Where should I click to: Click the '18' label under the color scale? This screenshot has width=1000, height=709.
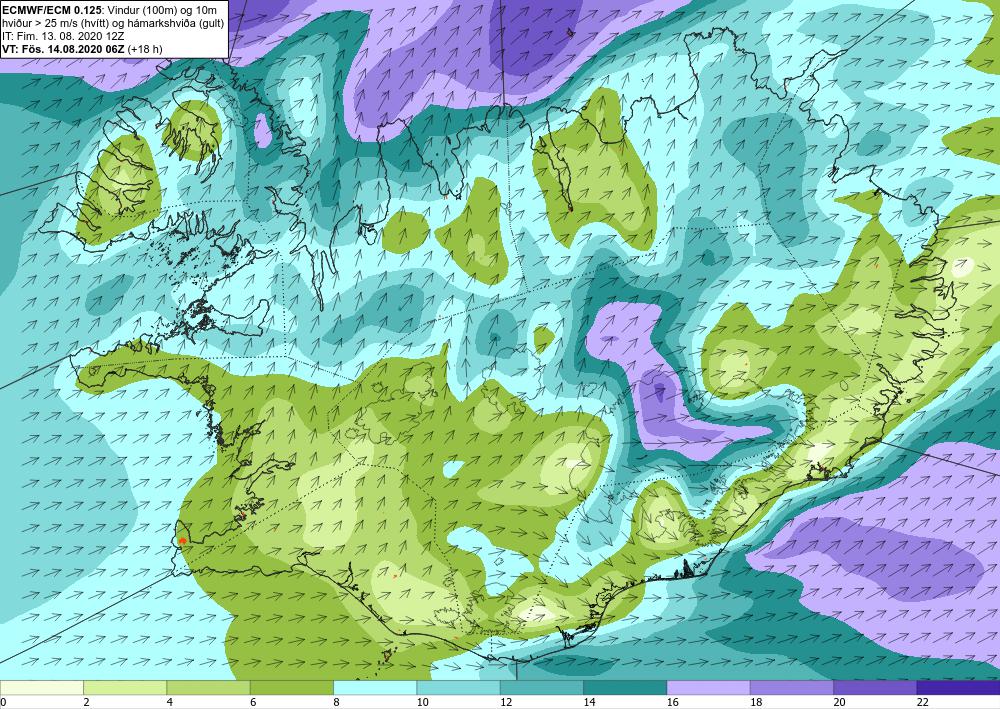tap(756, 702)
